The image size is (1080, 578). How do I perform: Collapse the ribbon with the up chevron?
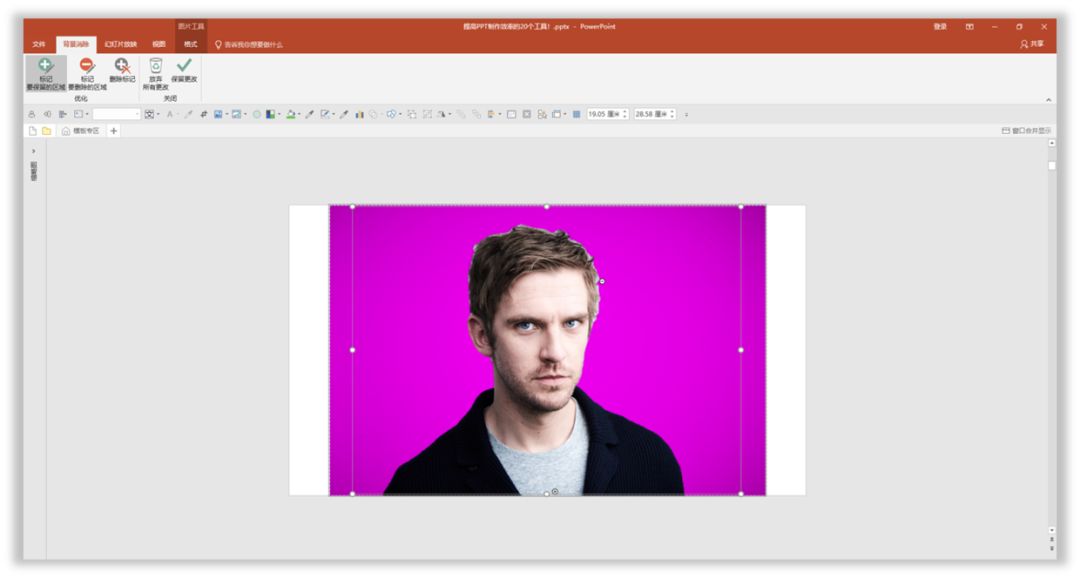(1048, 99)
